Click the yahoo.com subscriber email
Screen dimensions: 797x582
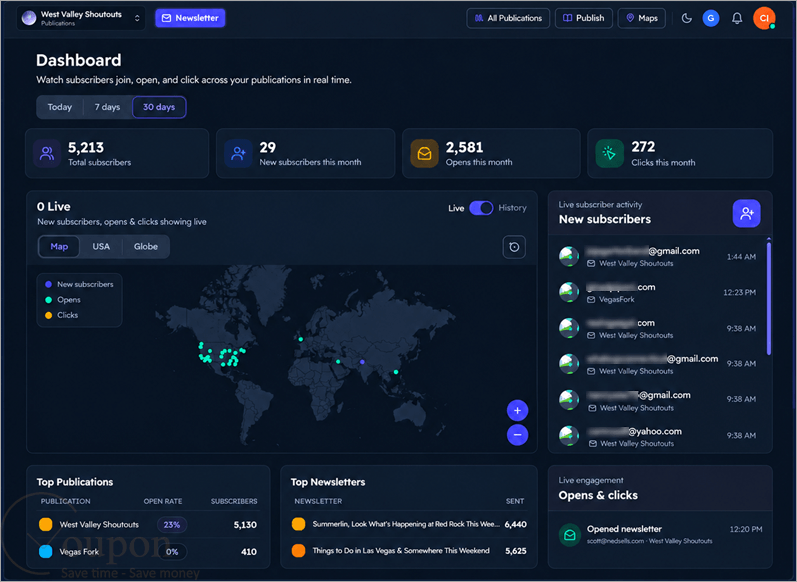pos(635,432)
